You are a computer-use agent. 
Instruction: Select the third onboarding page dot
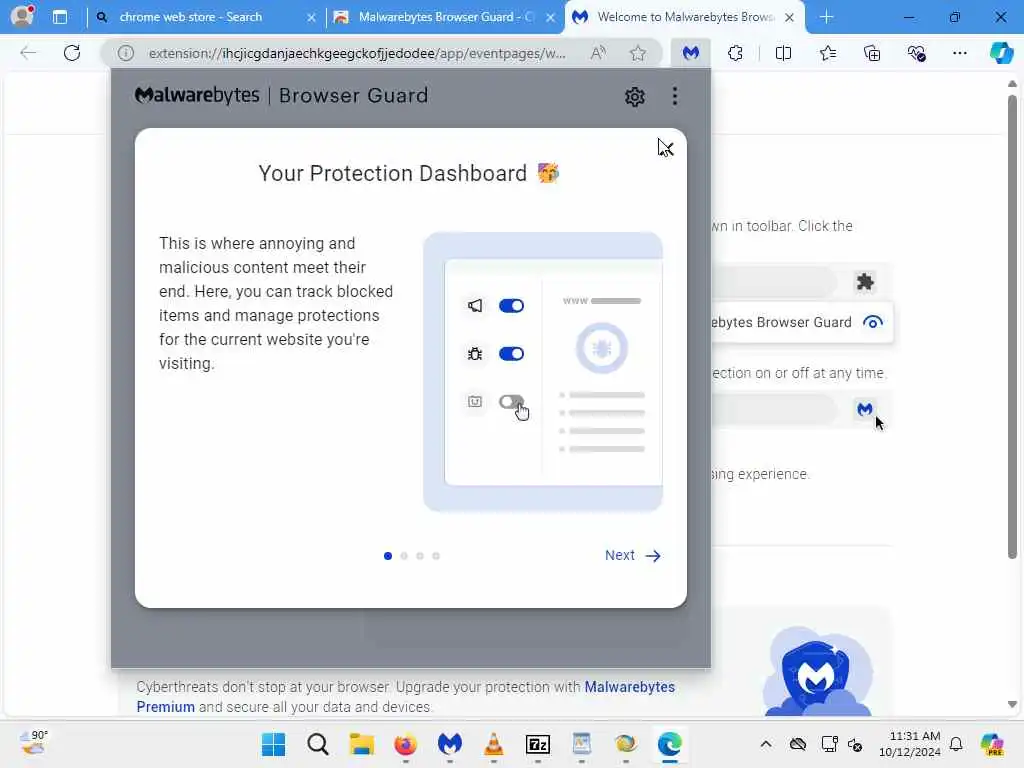[420, 556]
